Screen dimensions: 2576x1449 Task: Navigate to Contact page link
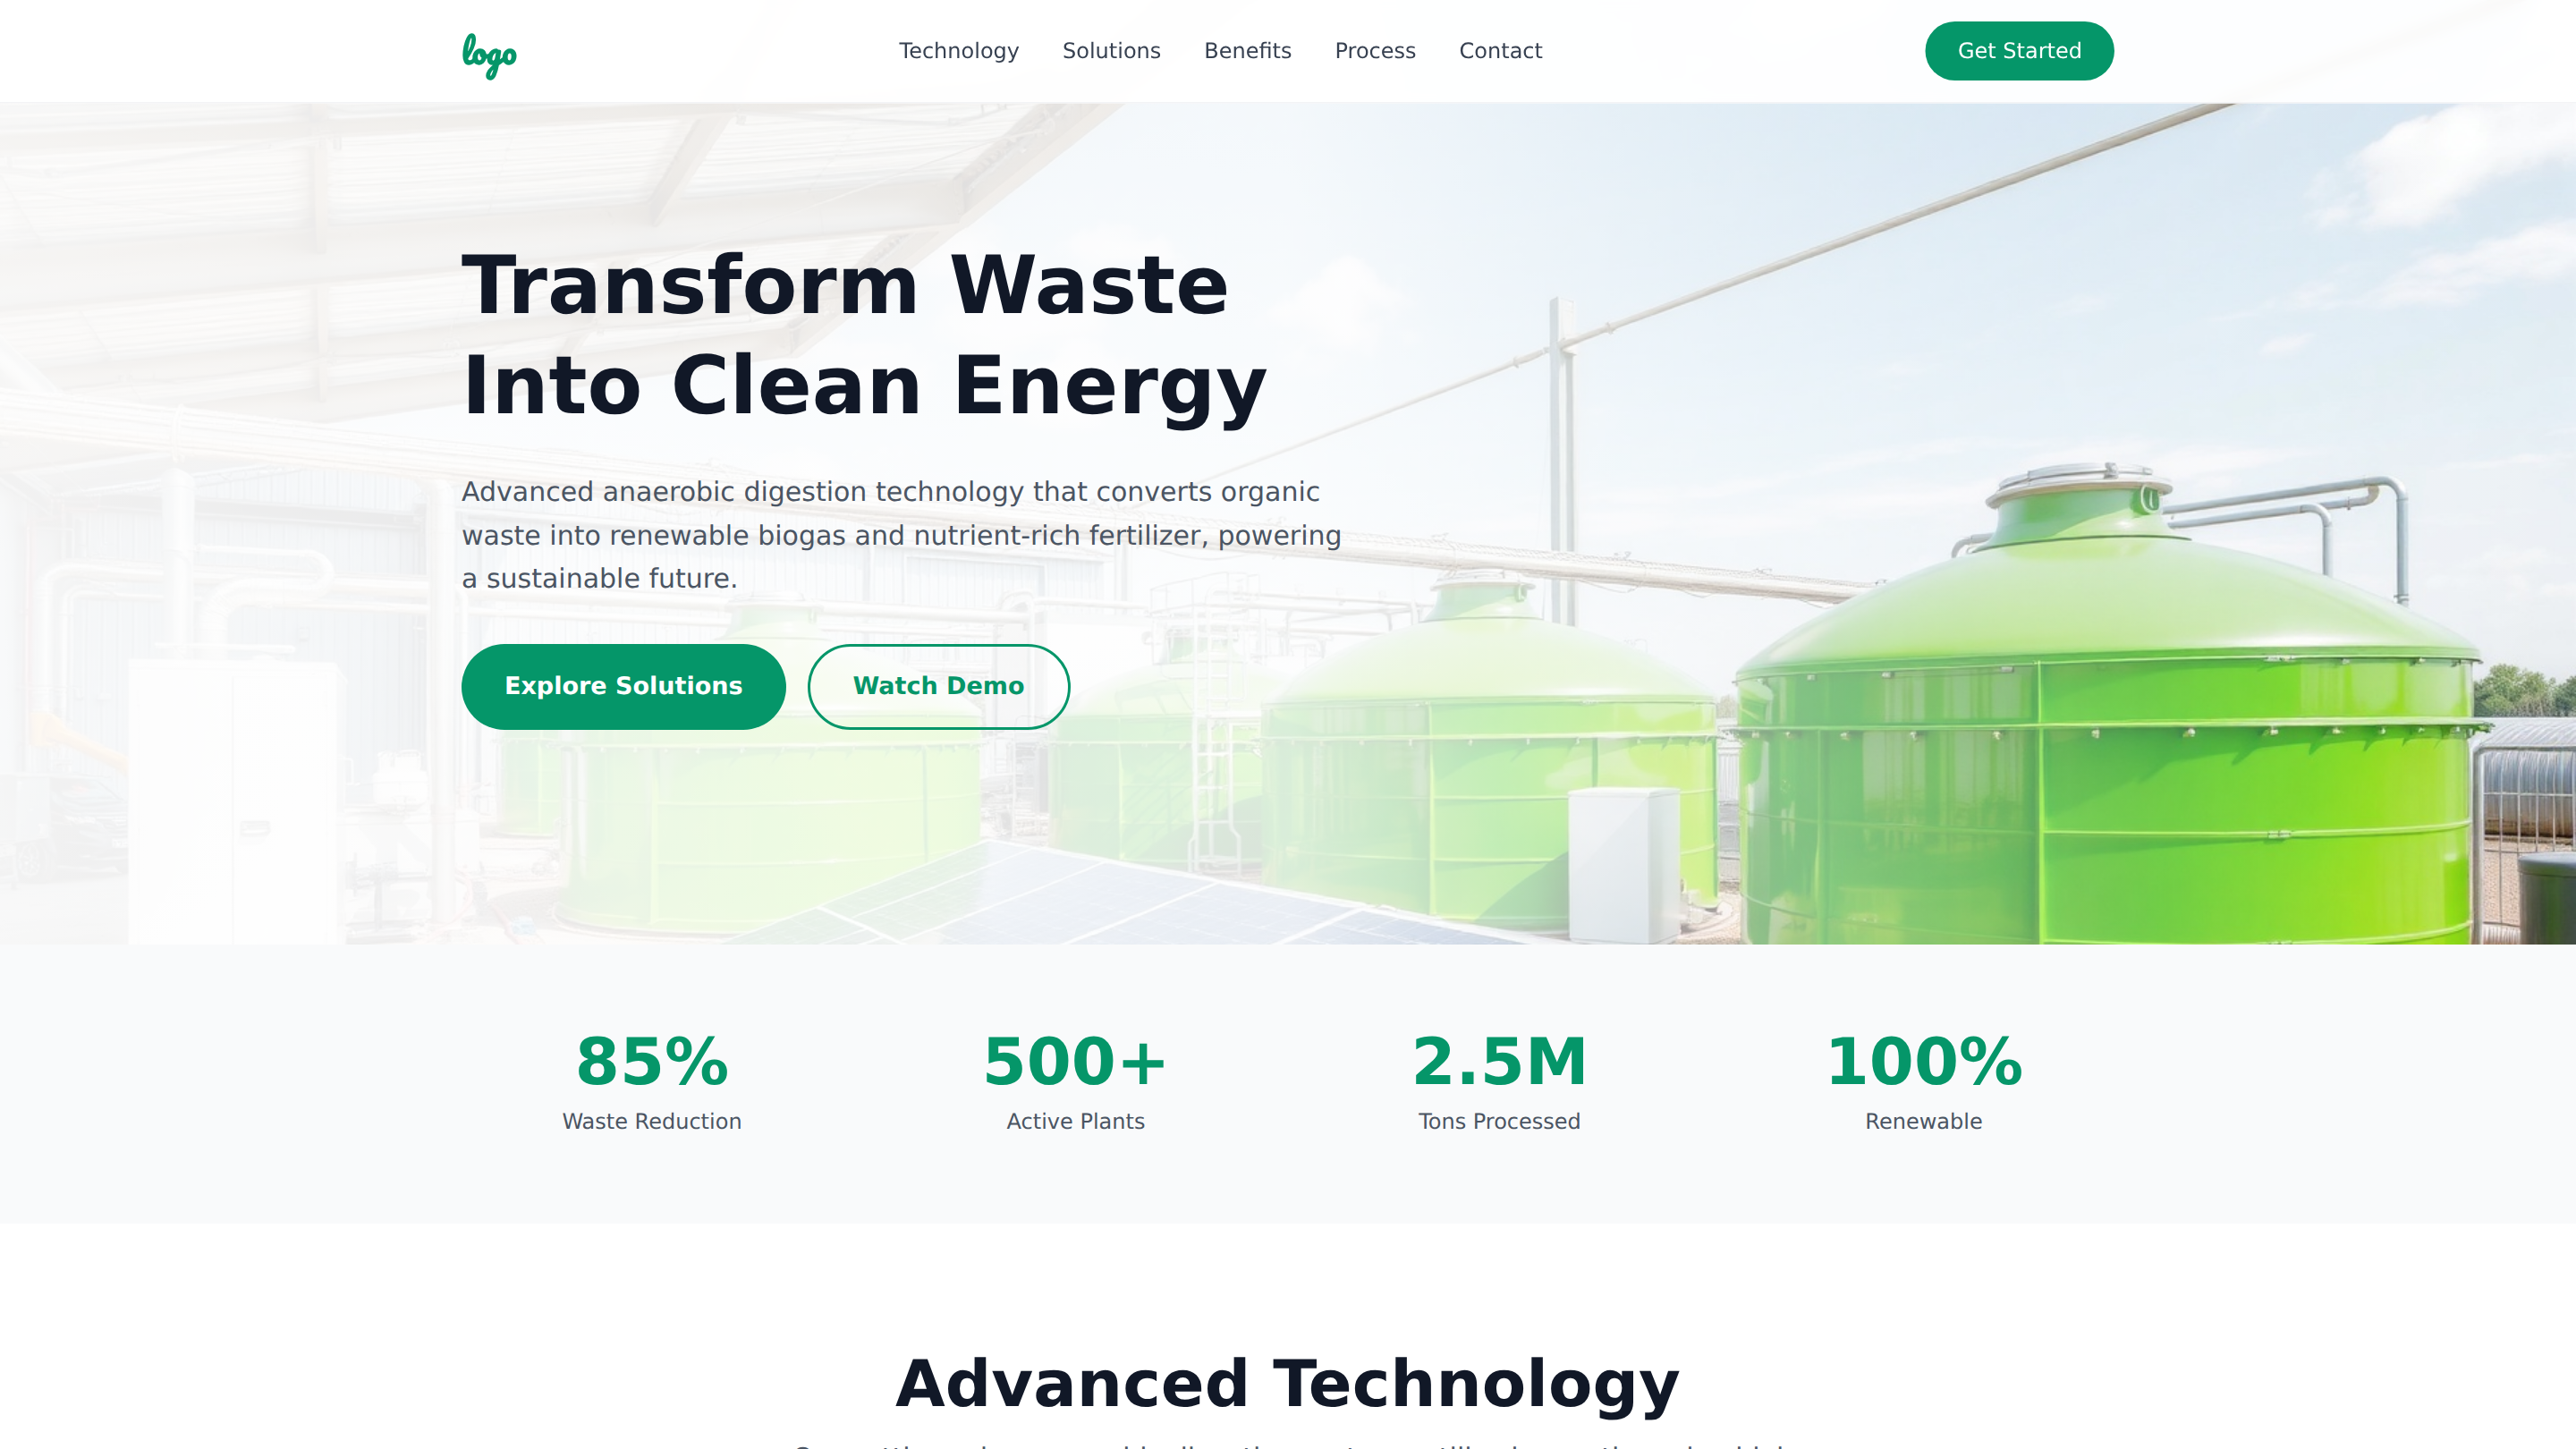[1500, 51]
